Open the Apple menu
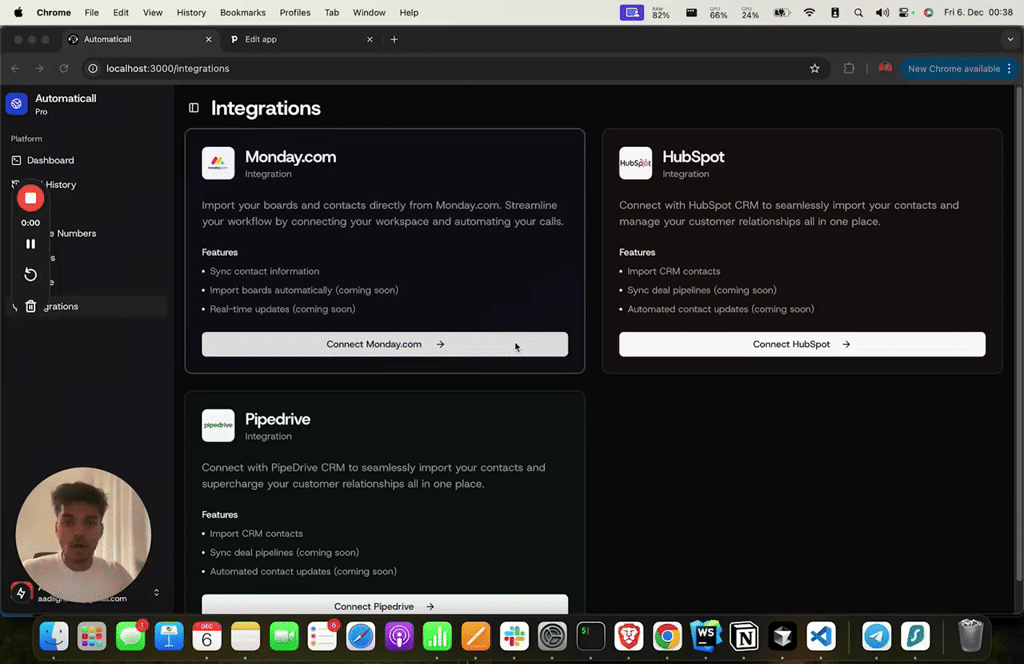Image resolution: width=1024 pixels, height=664 pixels. pos(18,12)
